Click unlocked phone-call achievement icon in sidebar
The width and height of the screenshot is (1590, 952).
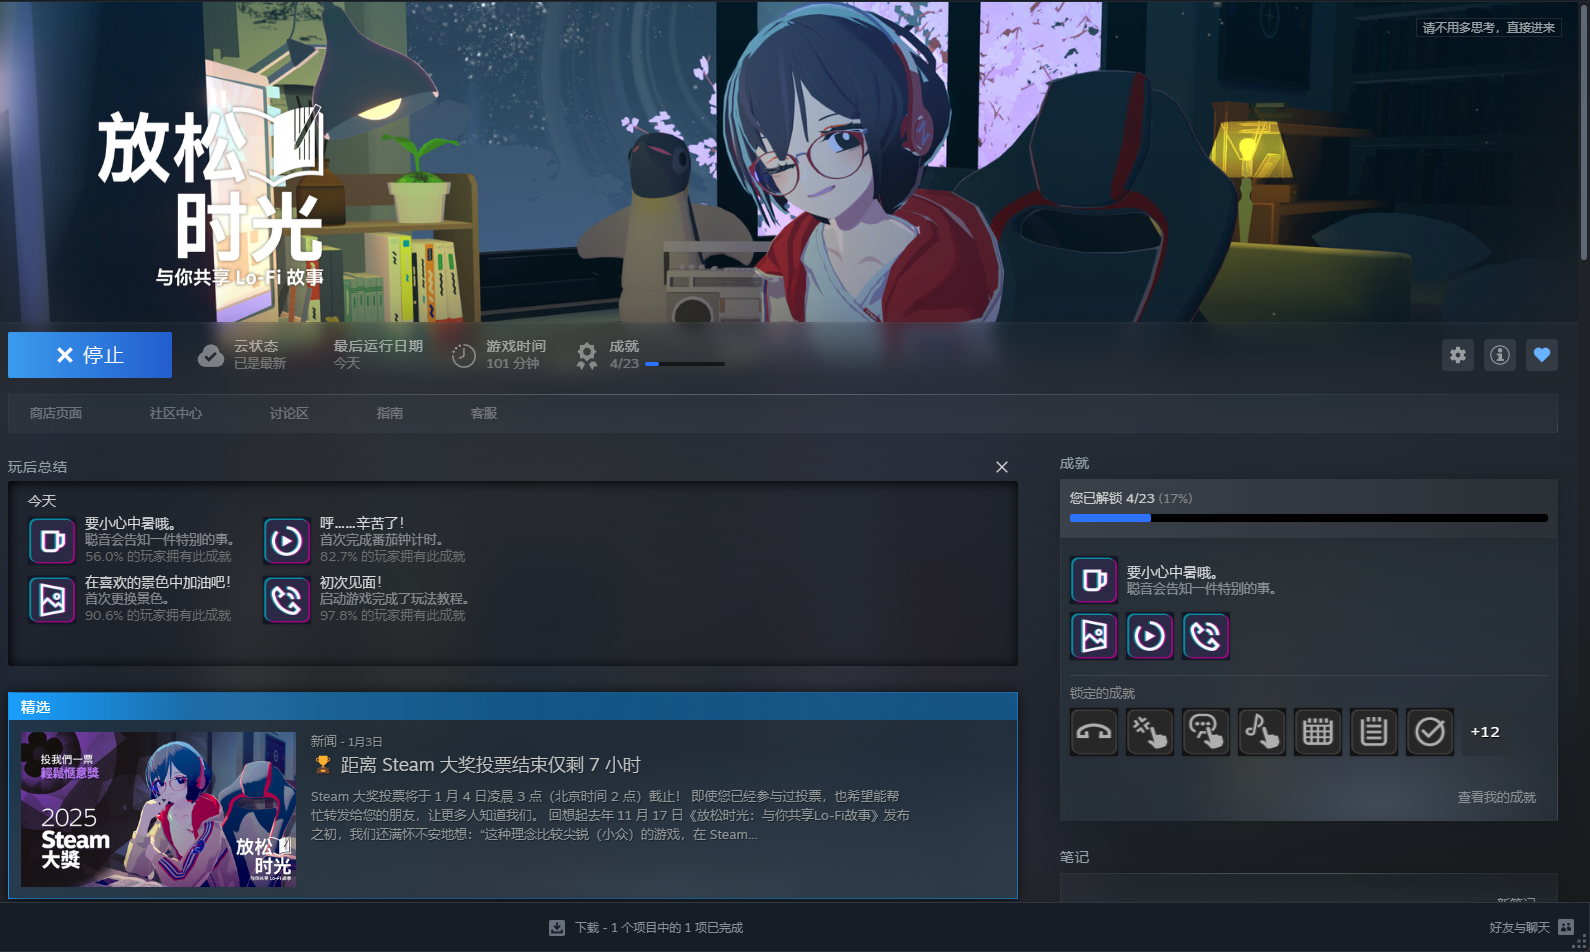click(1206, 636)
